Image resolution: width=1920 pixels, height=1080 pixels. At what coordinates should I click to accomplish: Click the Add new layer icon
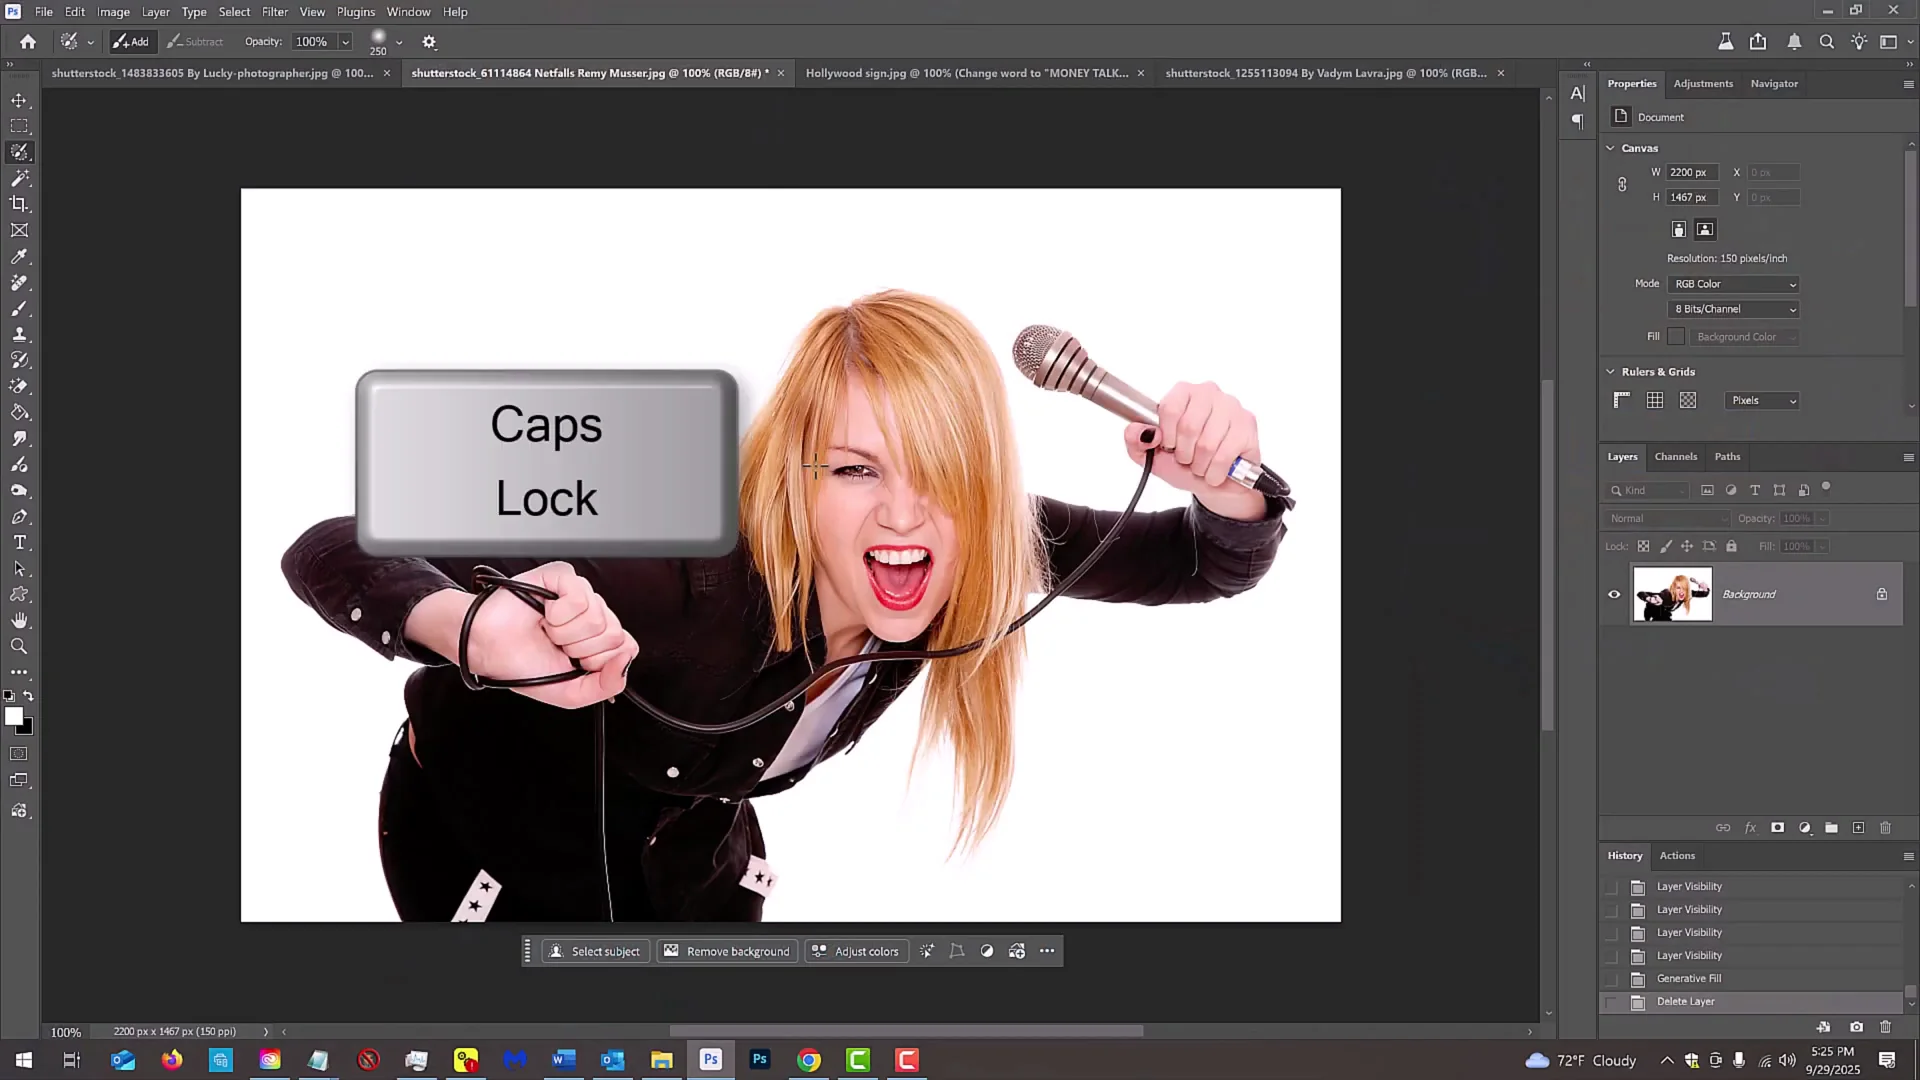tap(1858, 828)
